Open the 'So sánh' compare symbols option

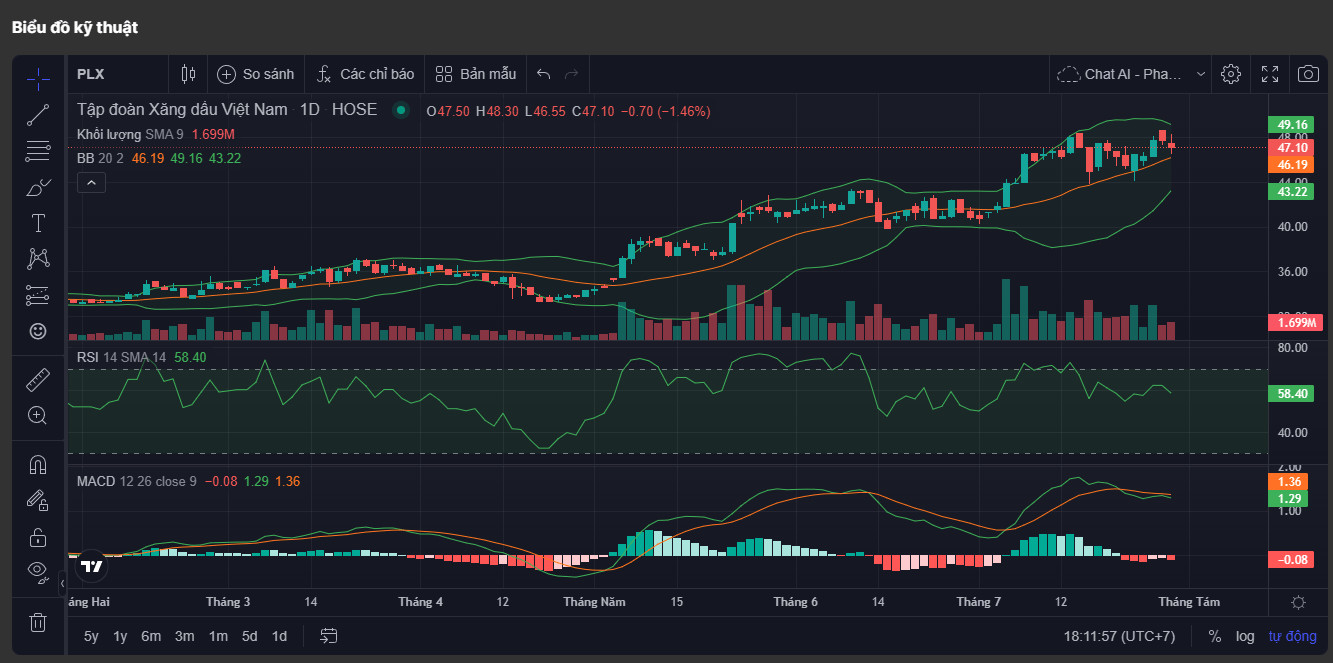[x=256, y=74]
